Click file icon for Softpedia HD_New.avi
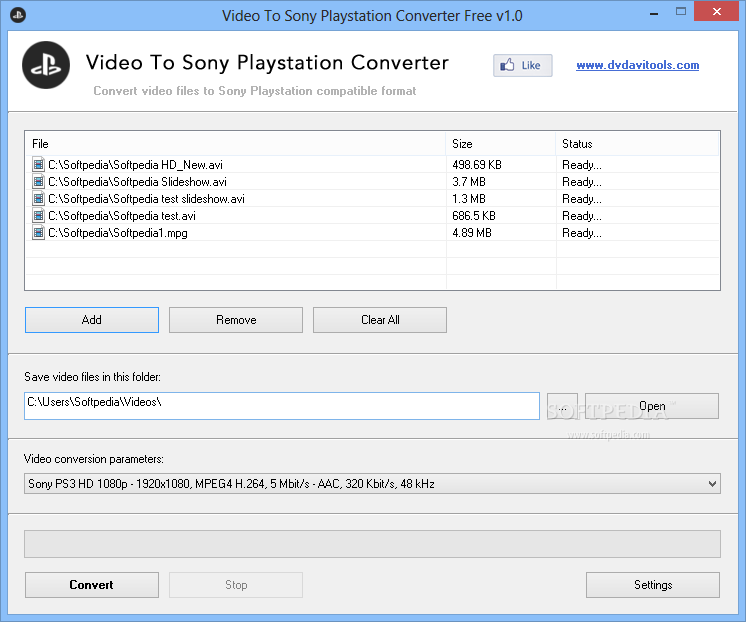746x622 pixels. click(x=38, y=165)
